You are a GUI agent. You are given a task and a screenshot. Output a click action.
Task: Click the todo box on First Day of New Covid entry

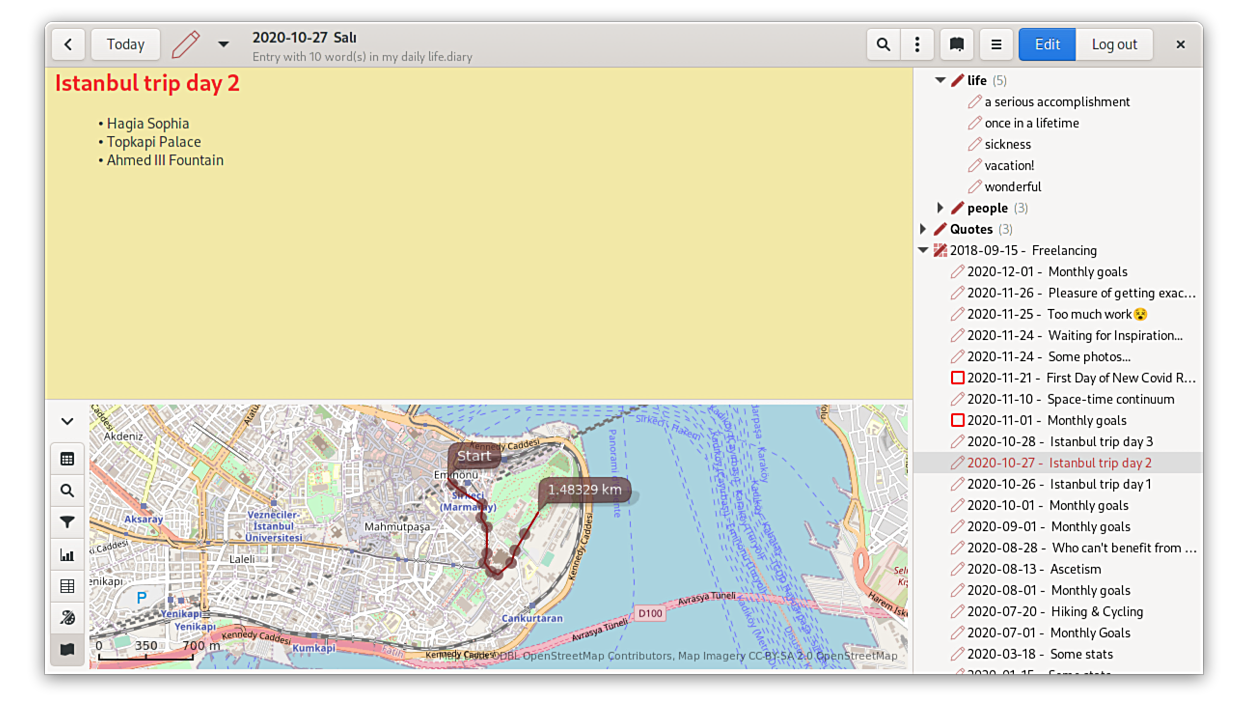957,378
